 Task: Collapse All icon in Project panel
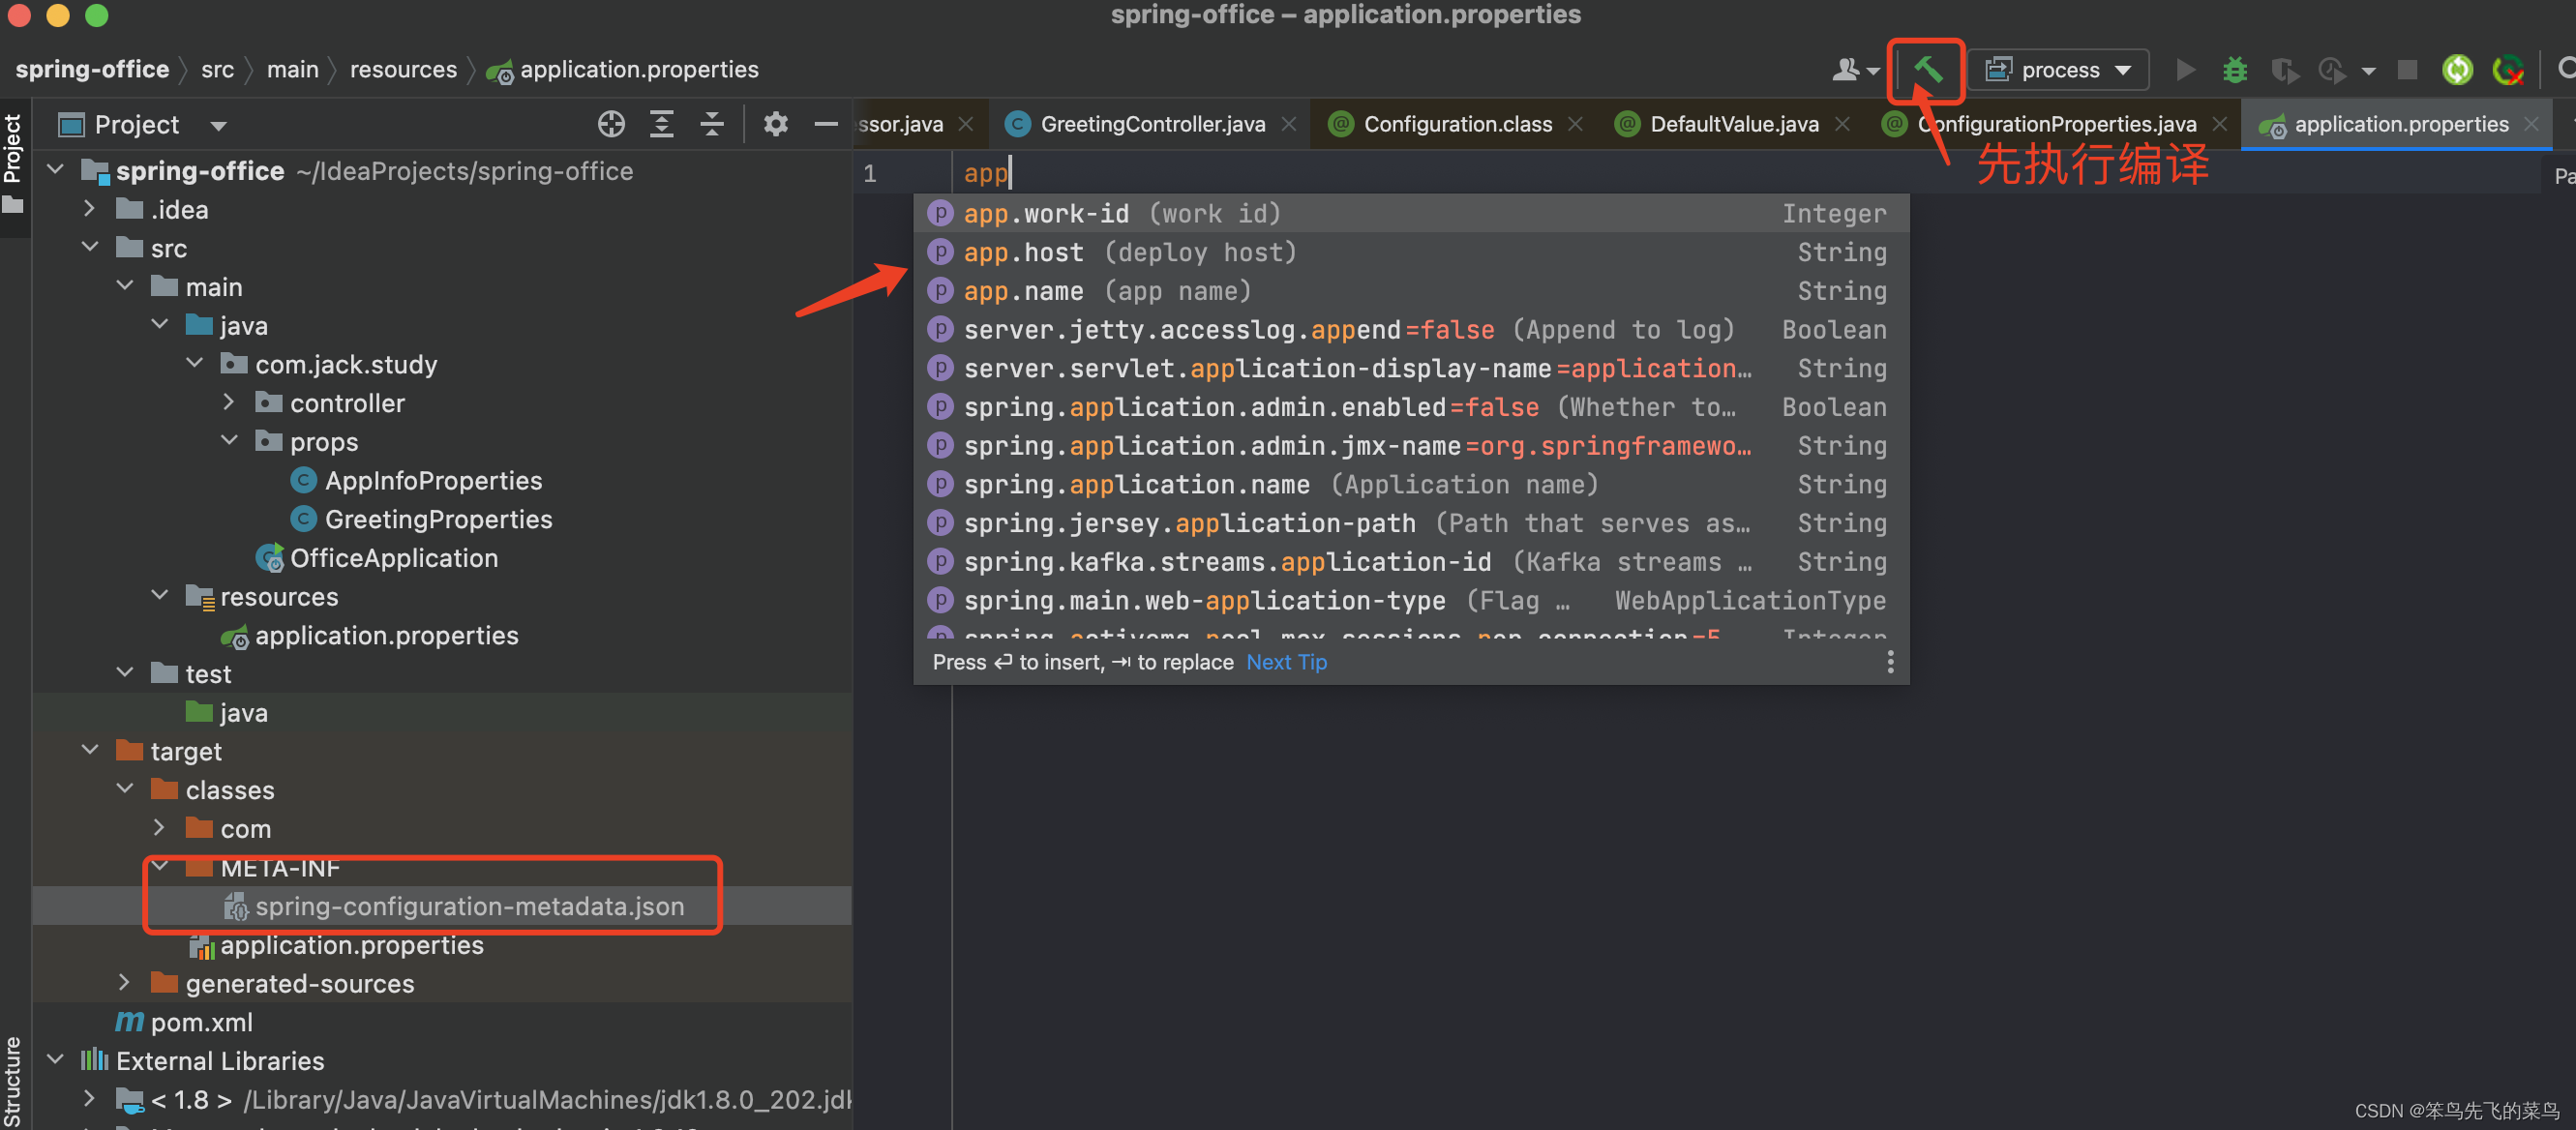tap(711, 124)
